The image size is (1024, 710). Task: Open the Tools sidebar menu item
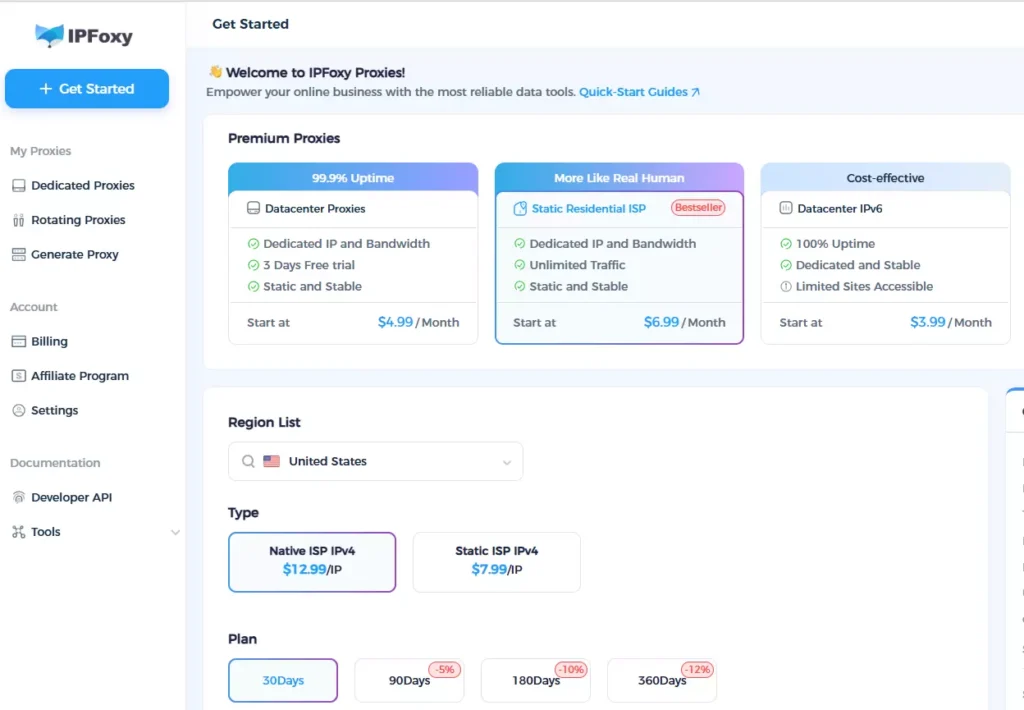point(46,532)
